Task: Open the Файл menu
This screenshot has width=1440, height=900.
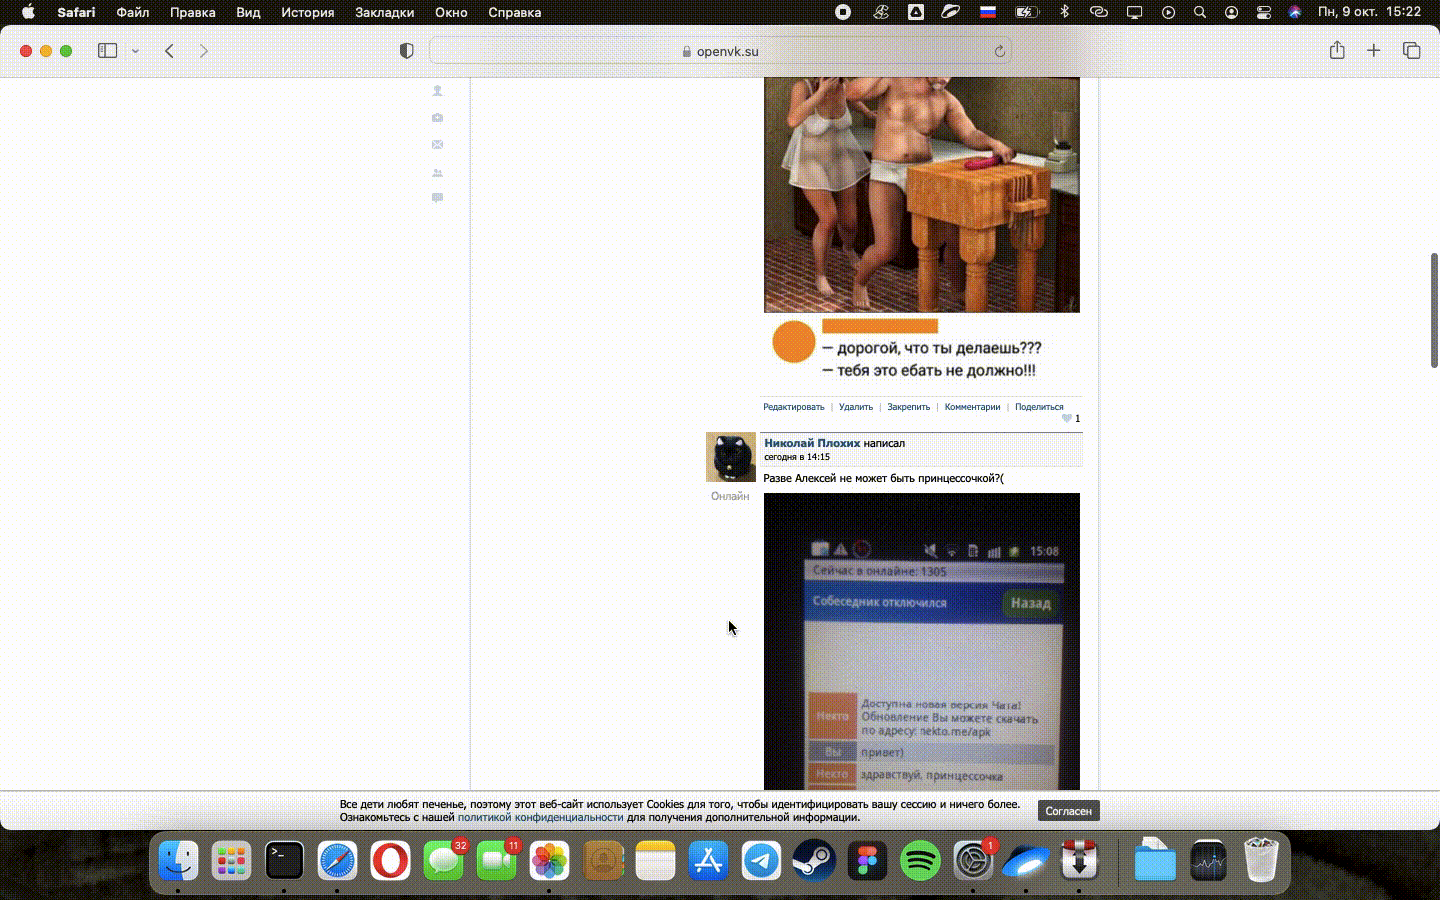Action: tap(132, 12)
